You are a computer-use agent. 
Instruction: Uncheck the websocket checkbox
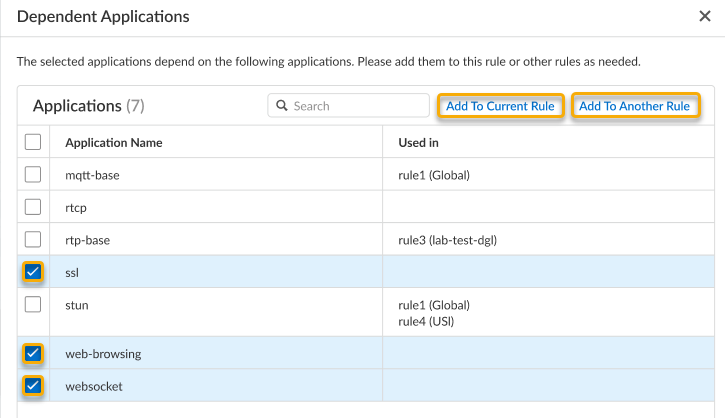click(x=33, y=386)
